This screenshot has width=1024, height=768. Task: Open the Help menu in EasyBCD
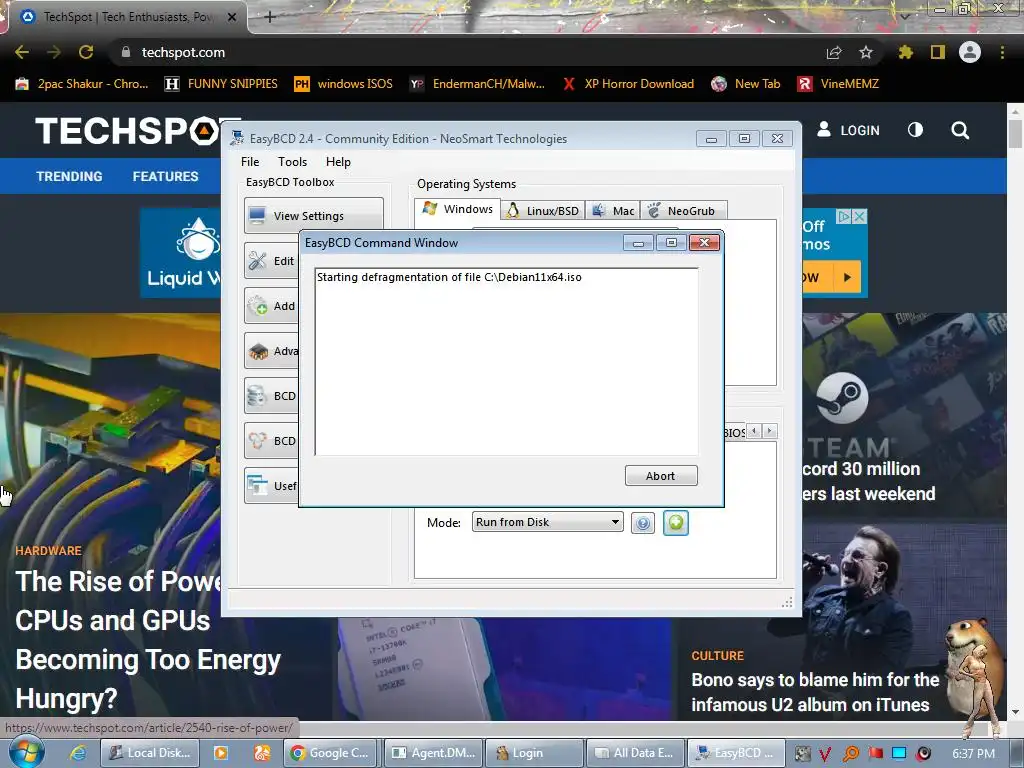pos(338,162)
